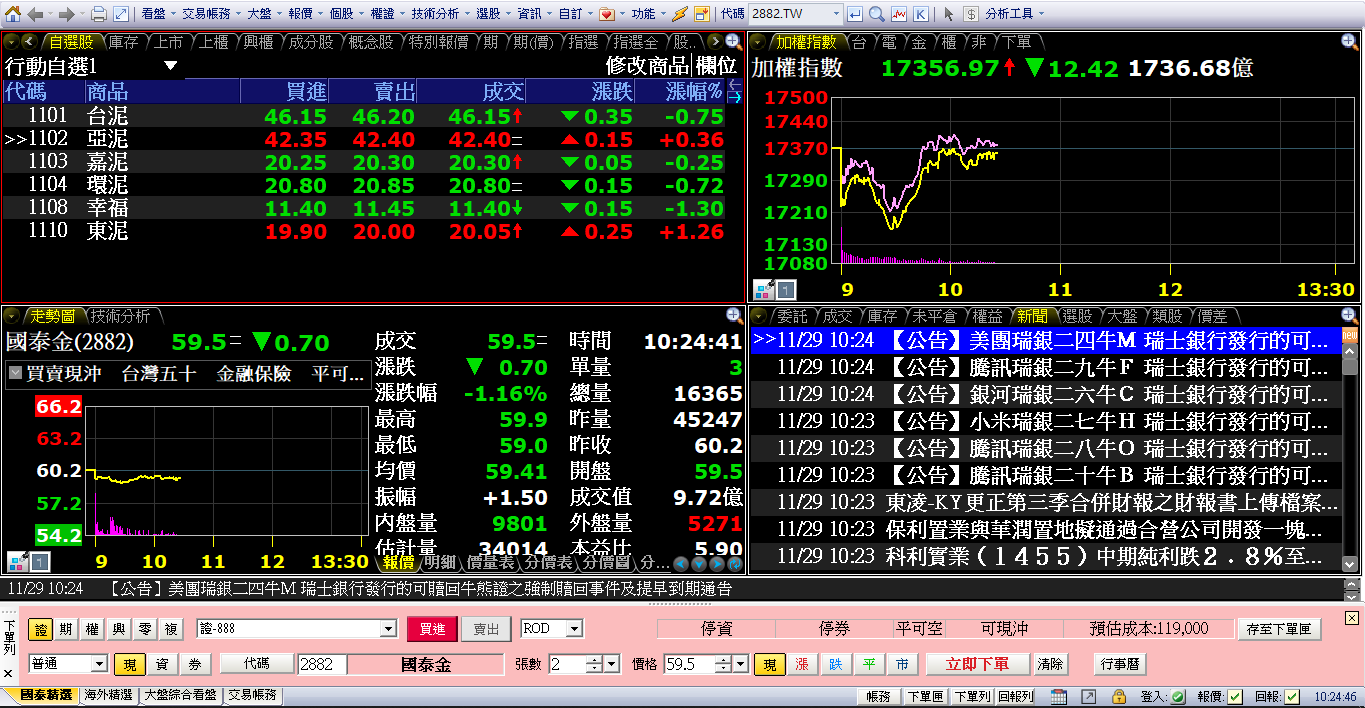Click the magnifier search icon beside the stock code box
1365x708 pixels.
pyautogui.click(x=876, y=14)
